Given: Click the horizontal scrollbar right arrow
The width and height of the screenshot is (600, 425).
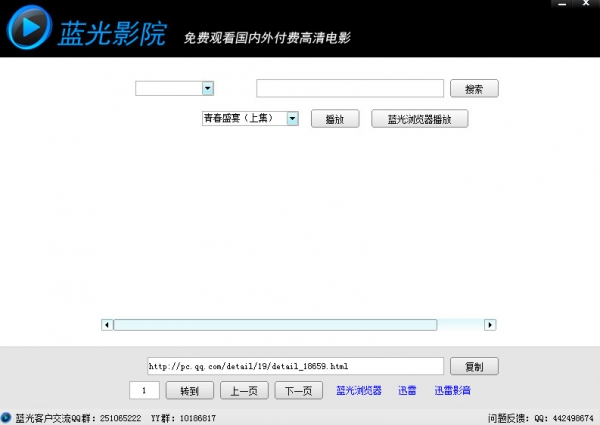Looking at the screenshot, I should tap(490, 325).
